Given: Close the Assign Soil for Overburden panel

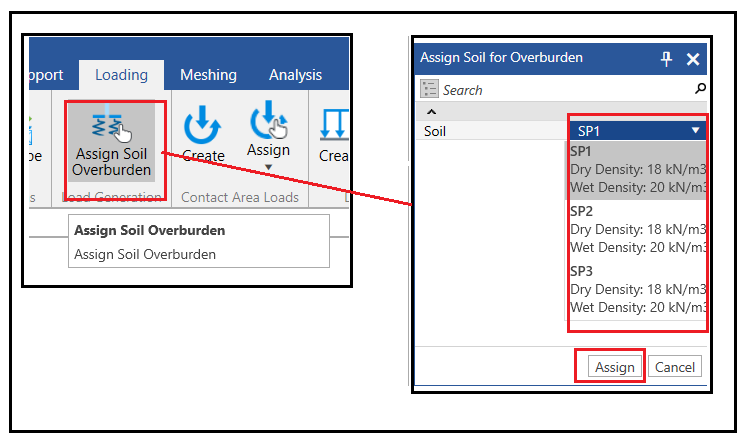Looking at the screenshot, I should coord(693,59).
